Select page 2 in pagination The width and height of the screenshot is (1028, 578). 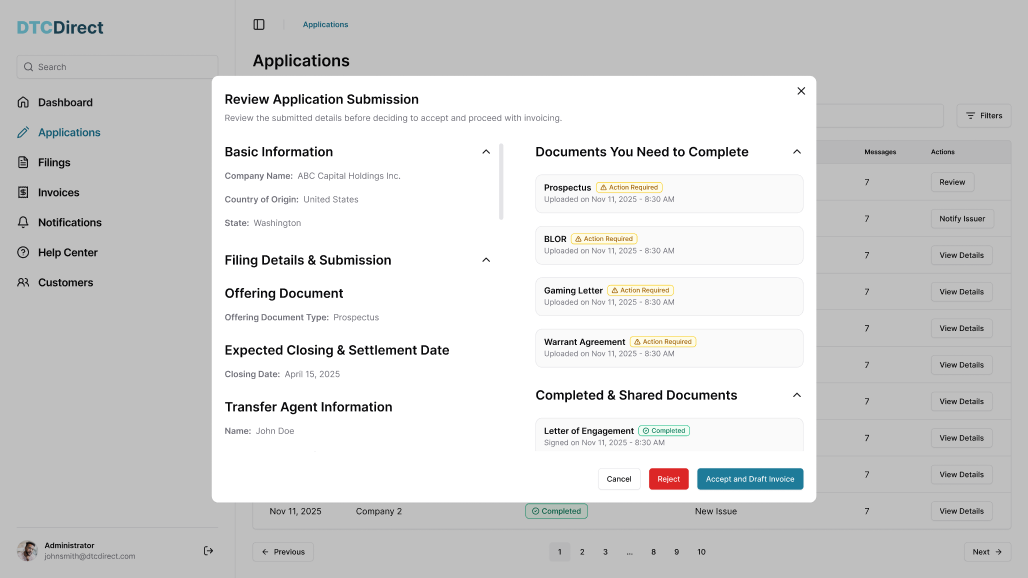point(582,552)
